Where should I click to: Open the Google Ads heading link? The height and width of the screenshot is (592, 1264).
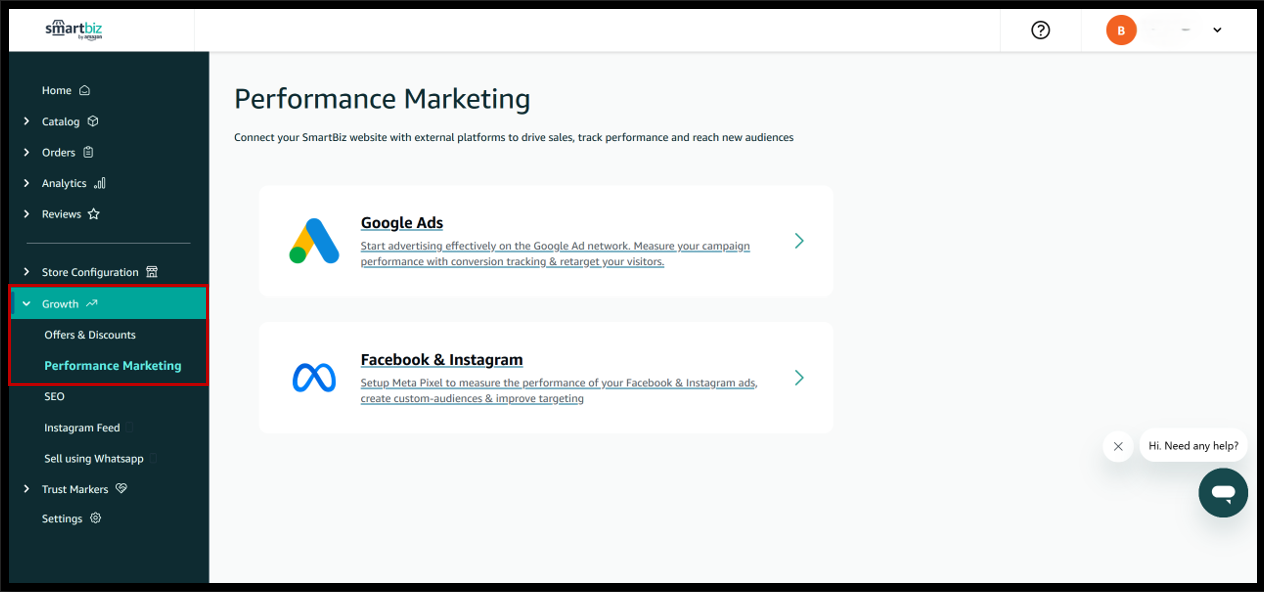coord(401,223)
